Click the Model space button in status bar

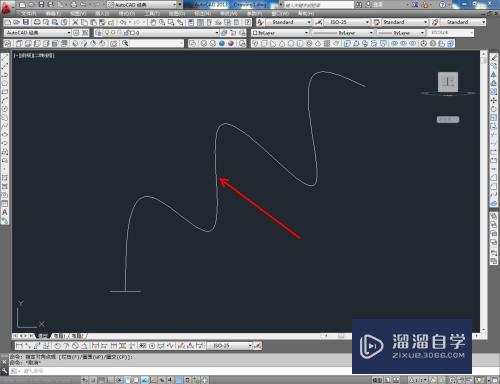coord(377,380)
